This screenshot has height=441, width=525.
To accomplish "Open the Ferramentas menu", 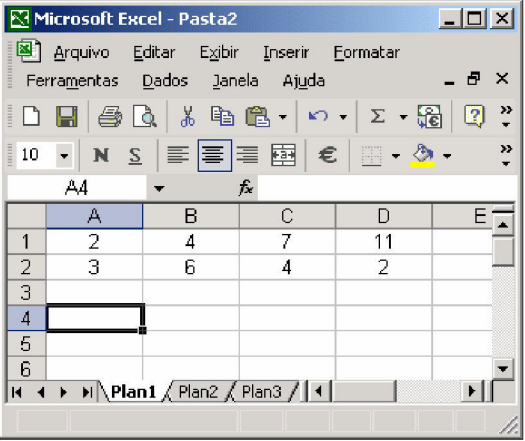I will tap(72, 81).
